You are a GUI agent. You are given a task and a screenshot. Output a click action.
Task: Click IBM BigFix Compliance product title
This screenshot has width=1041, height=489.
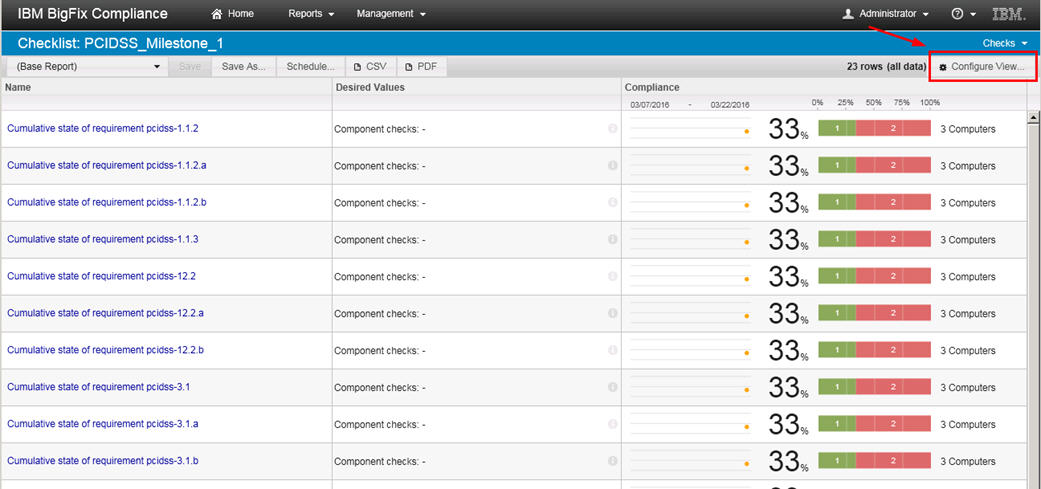click(92, 14)
